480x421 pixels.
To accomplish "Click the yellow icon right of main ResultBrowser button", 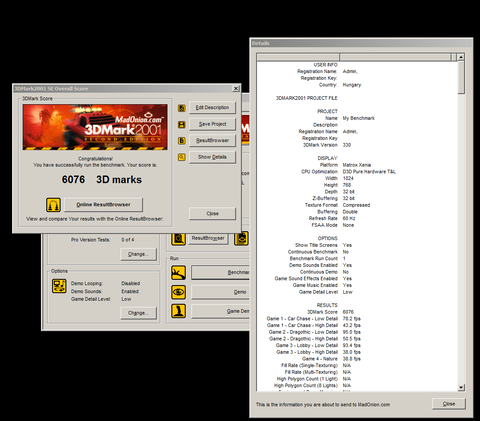I will 242,238.
